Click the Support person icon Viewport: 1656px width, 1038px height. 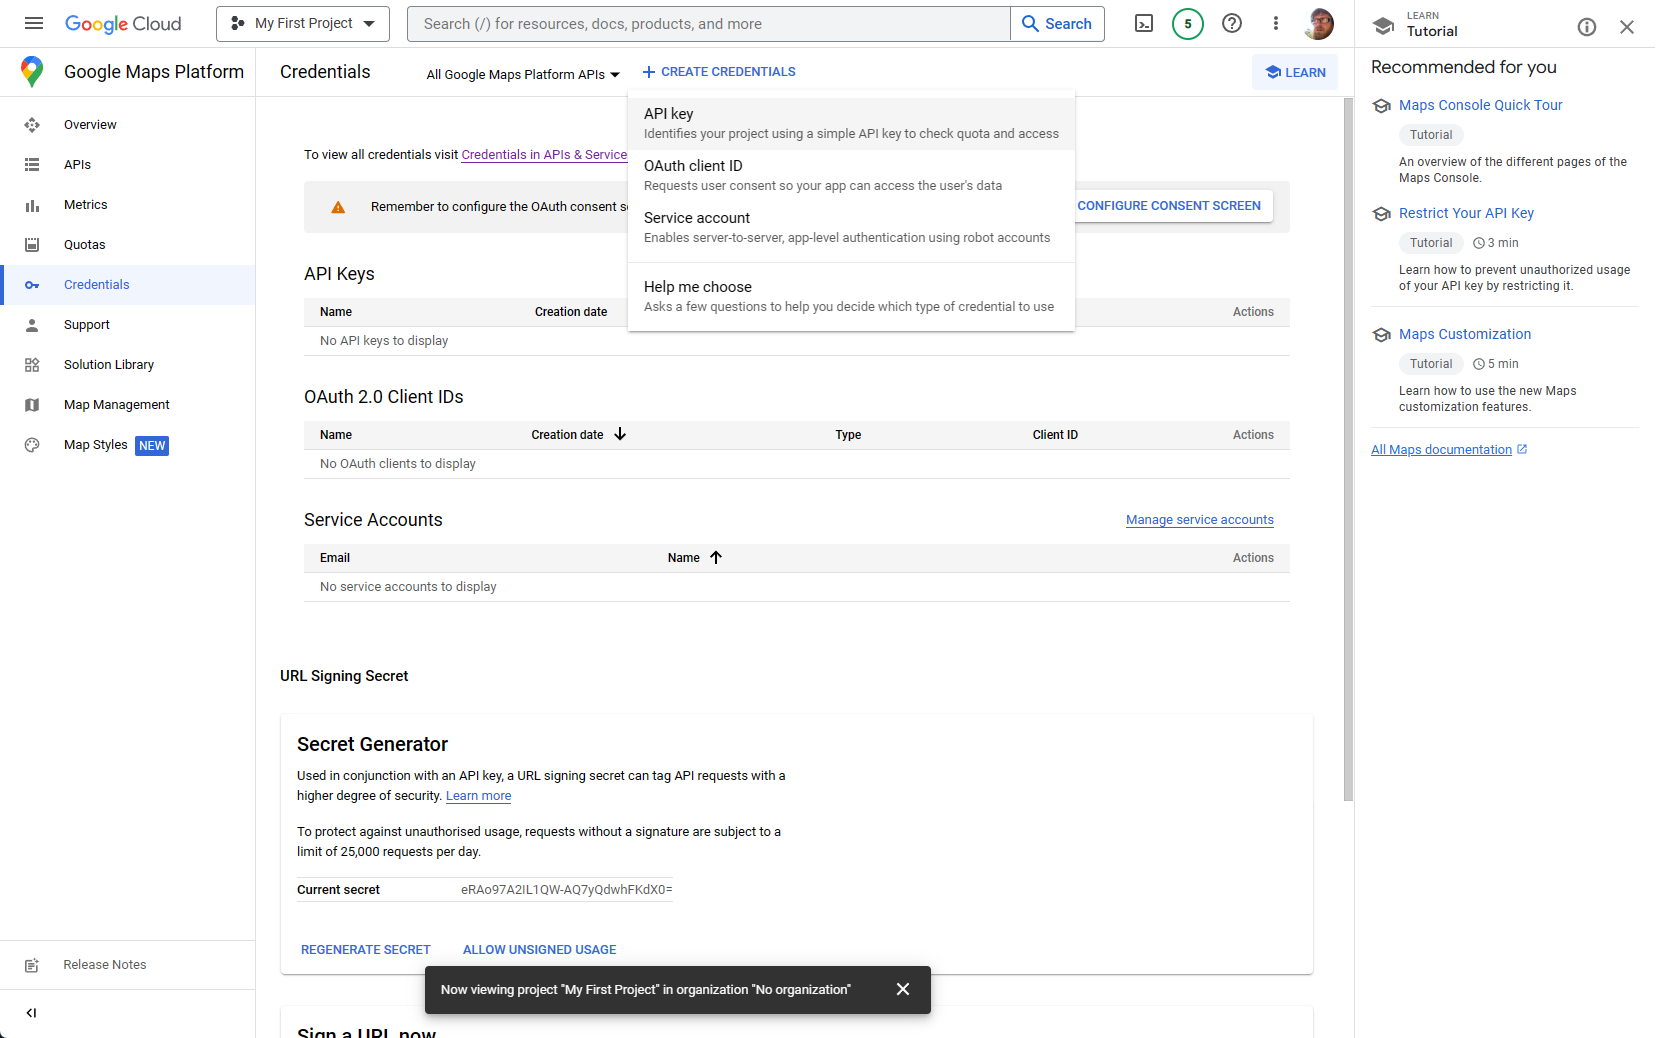click(32, 325)
